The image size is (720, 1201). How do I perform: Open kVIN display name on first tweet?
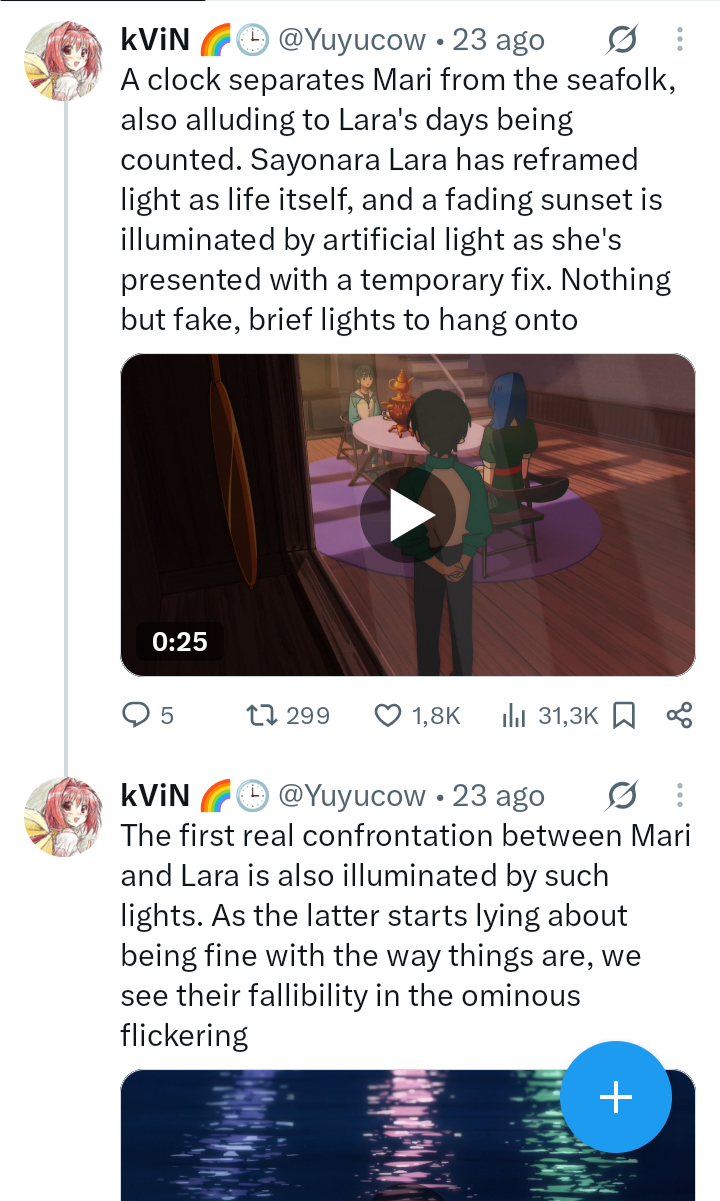click(156, 40)
